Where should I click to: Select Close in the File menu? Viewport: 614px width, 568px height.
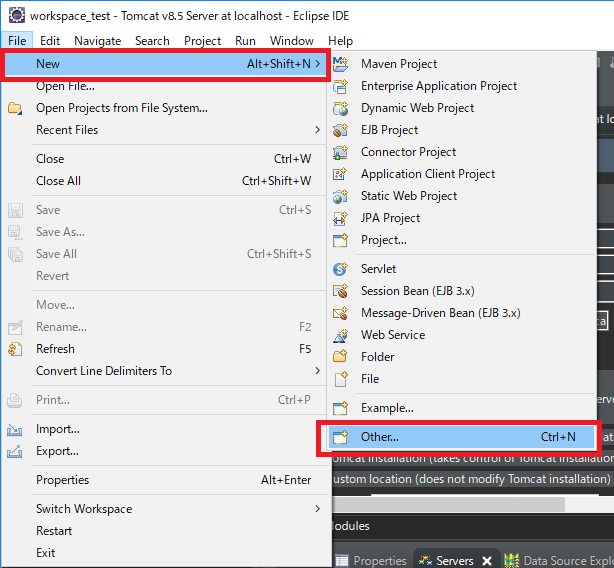click(164, 159)
